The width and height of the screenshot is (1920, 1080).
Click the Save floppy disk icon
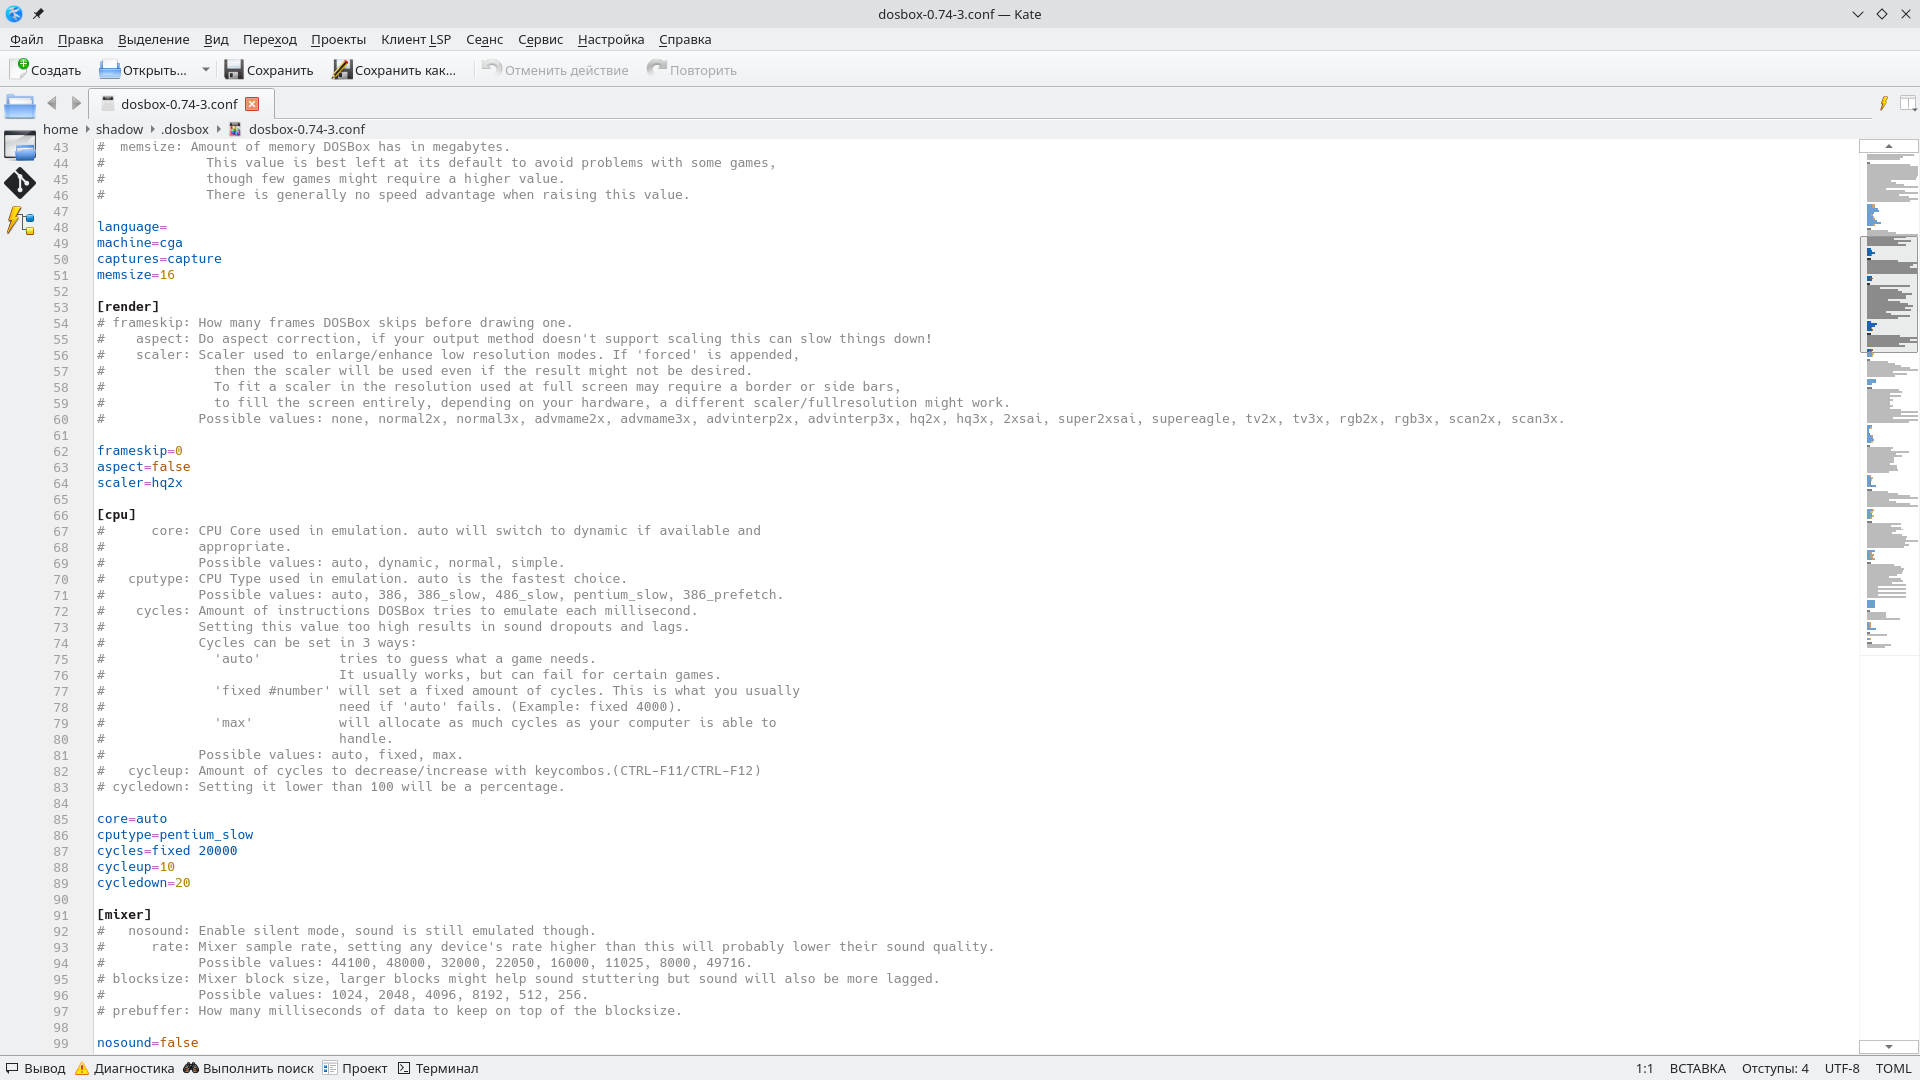pyautogui.click(x=233, y=69)
